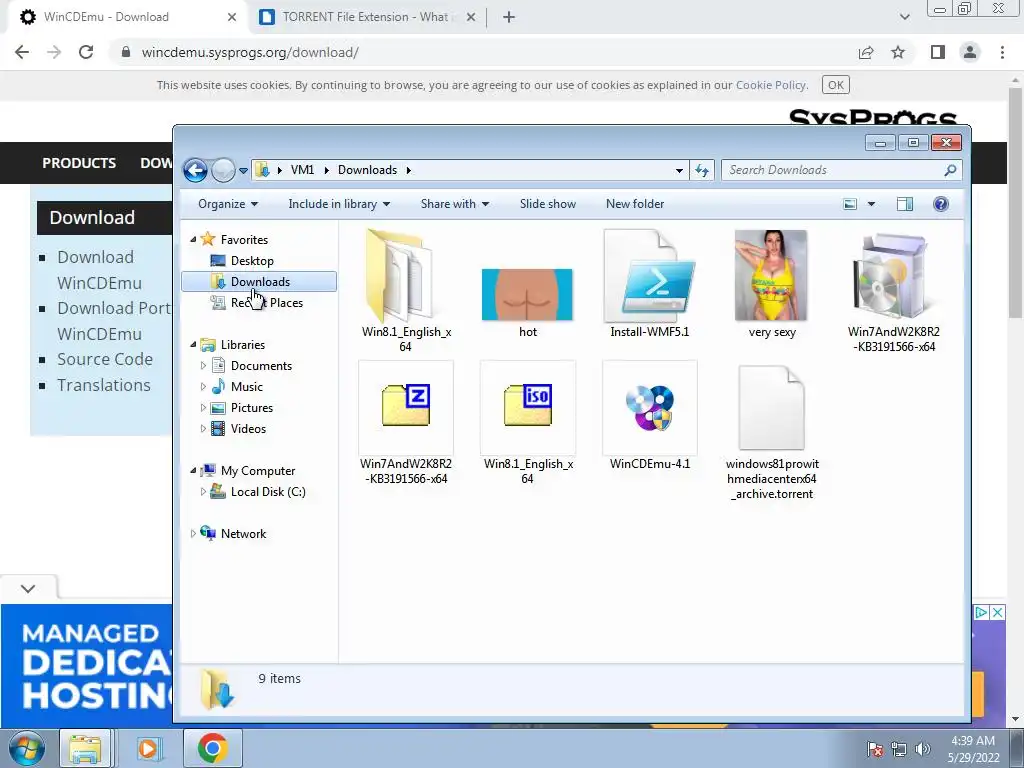Open the Translations link

point(103,385)
